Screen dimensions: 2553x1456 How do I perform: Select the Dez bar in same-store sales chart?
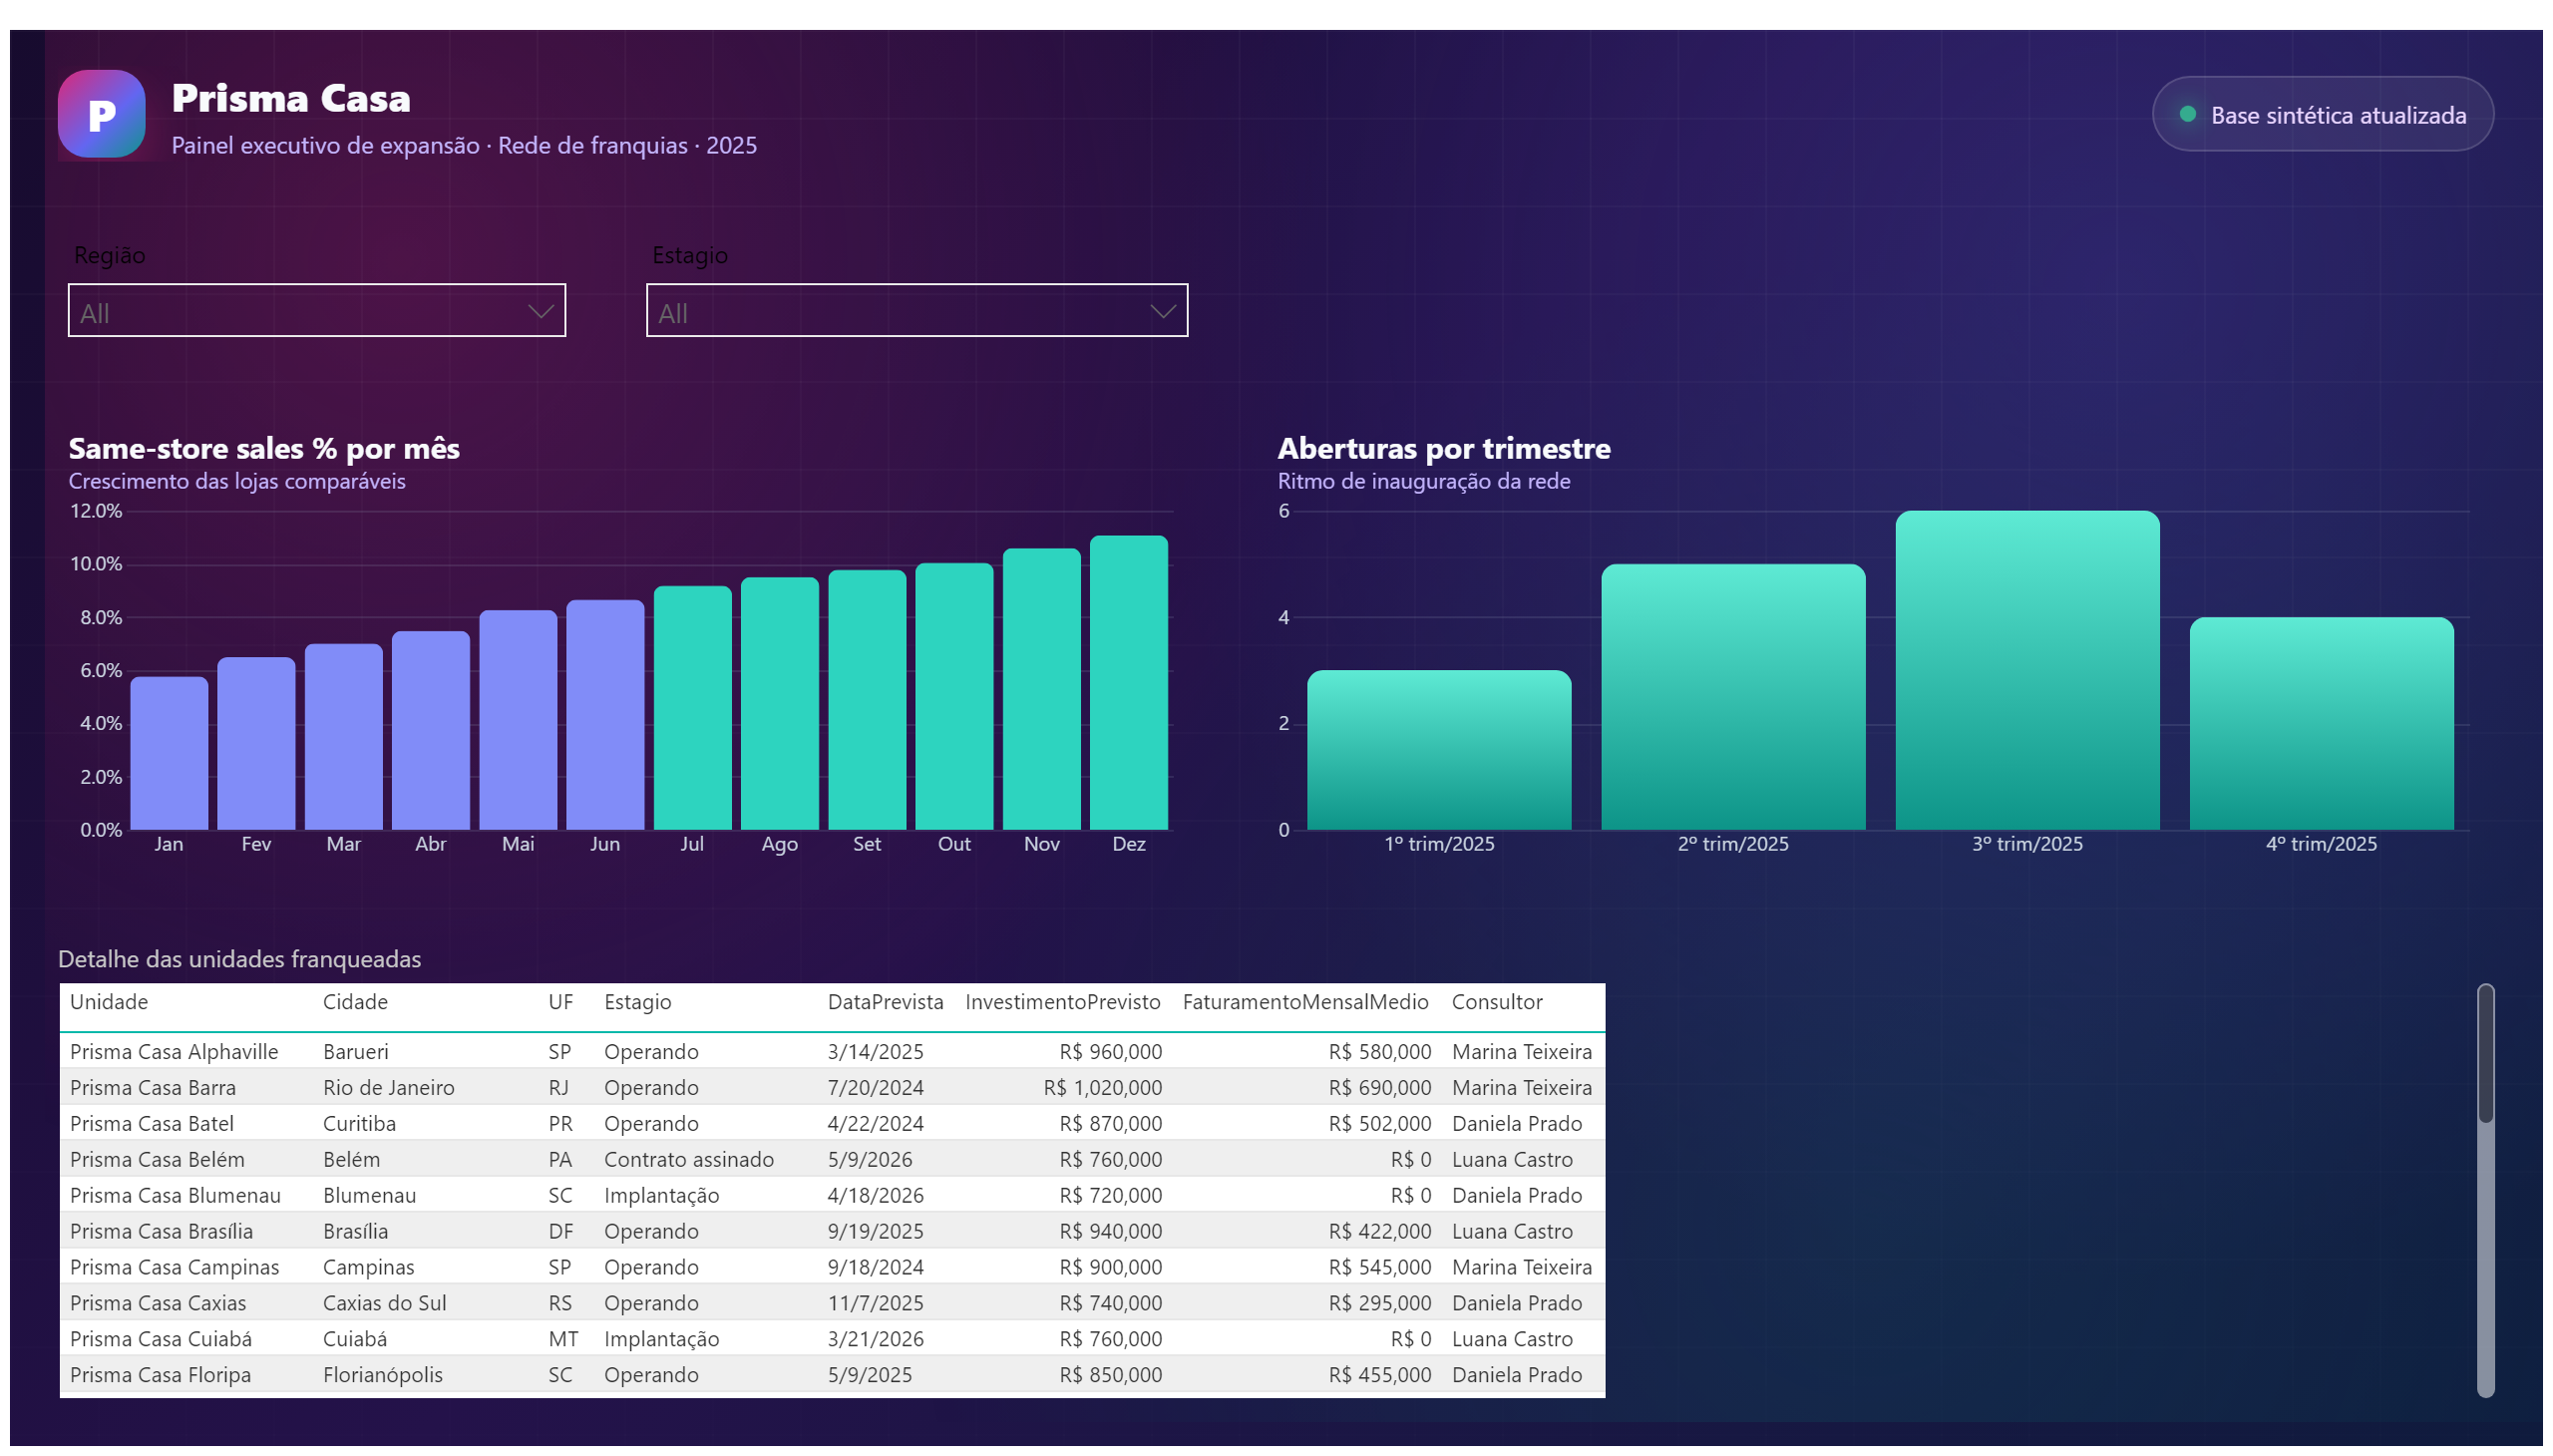point(1128,683)
